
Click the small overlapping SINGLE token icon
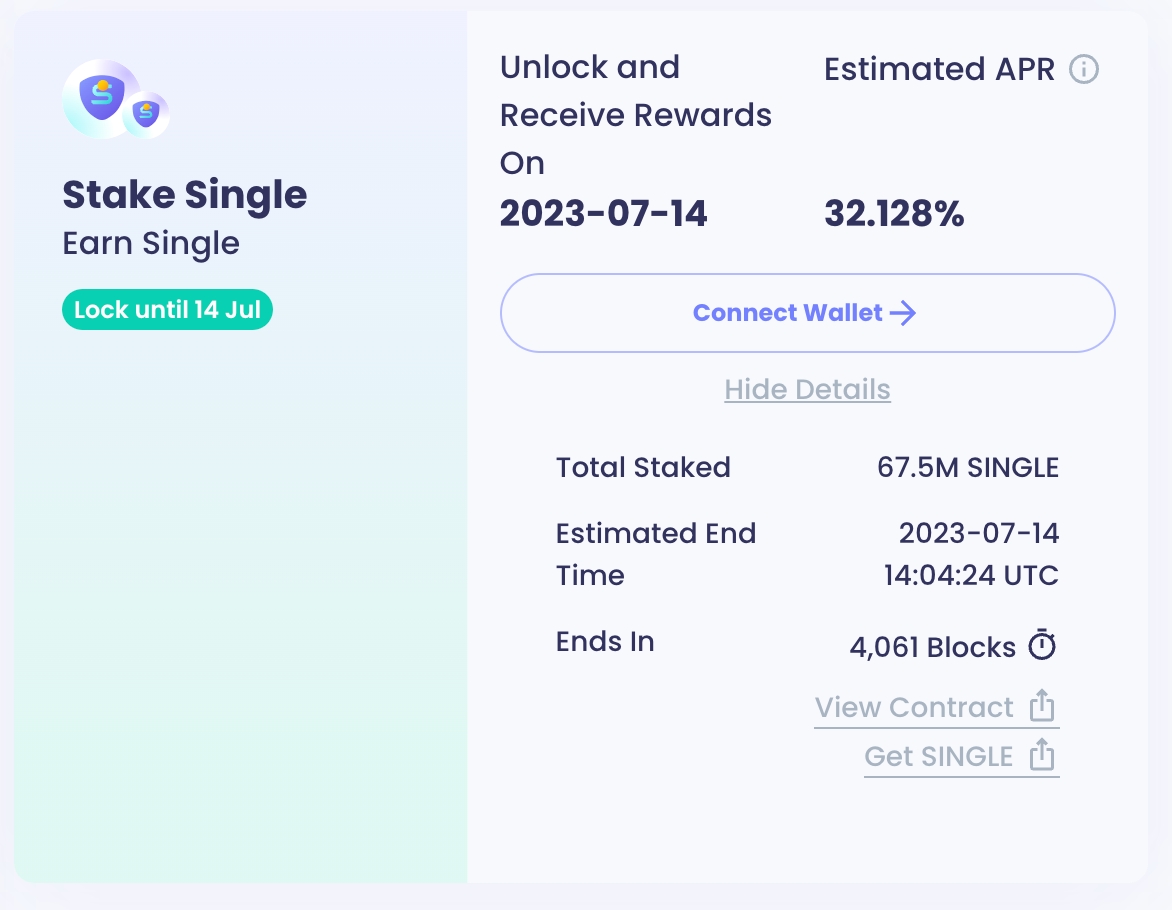point(146,114)
